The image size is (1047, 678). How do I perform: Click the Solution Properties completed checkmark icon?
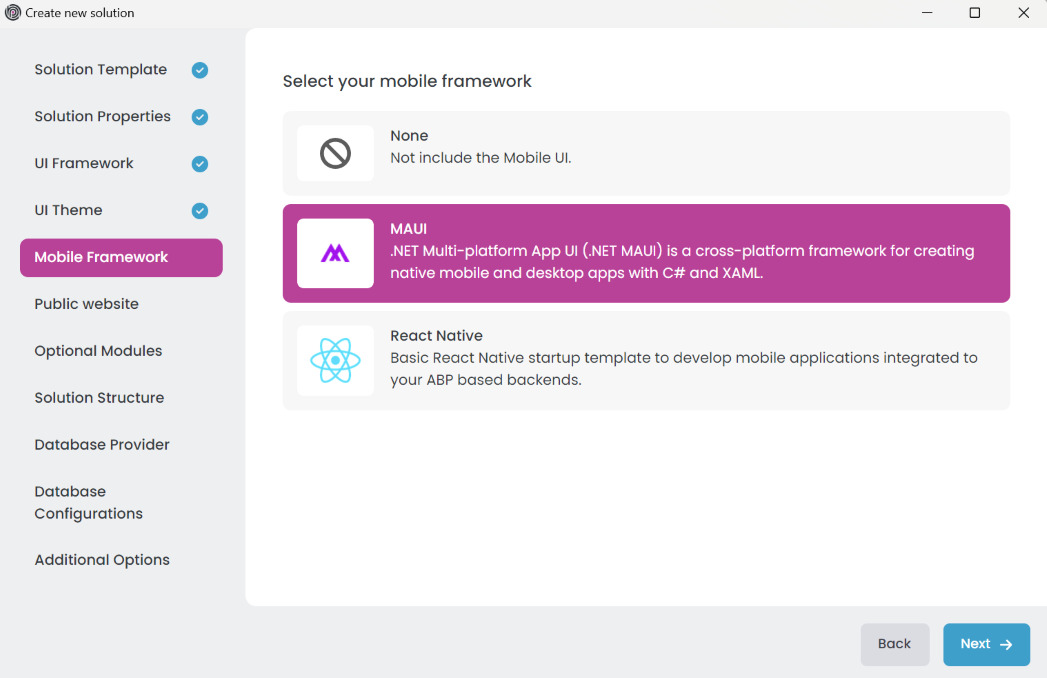pyautogui.click(x=200, y=117)
